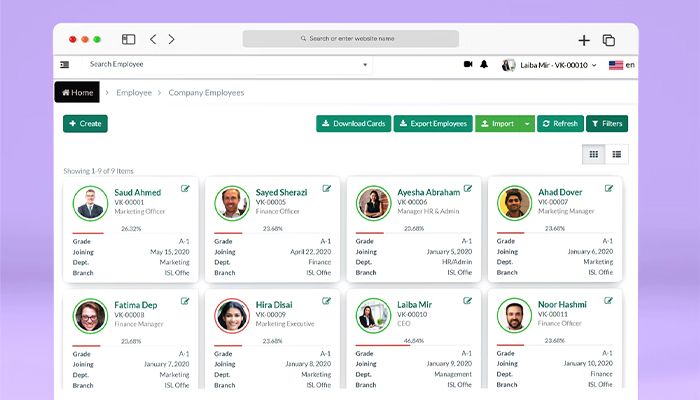Click the Create button
The height and width of the screenshot is (400, 700).
[85, 124]
